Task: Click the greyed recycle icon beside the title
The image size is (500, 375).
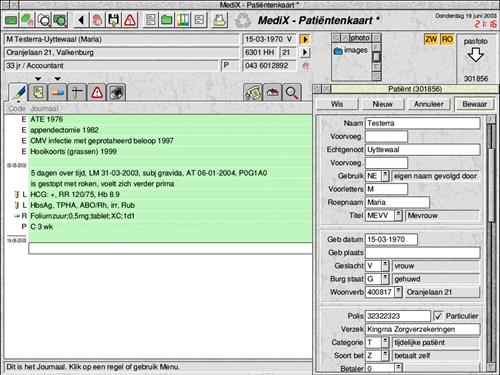Action: [x=243, y=20]
